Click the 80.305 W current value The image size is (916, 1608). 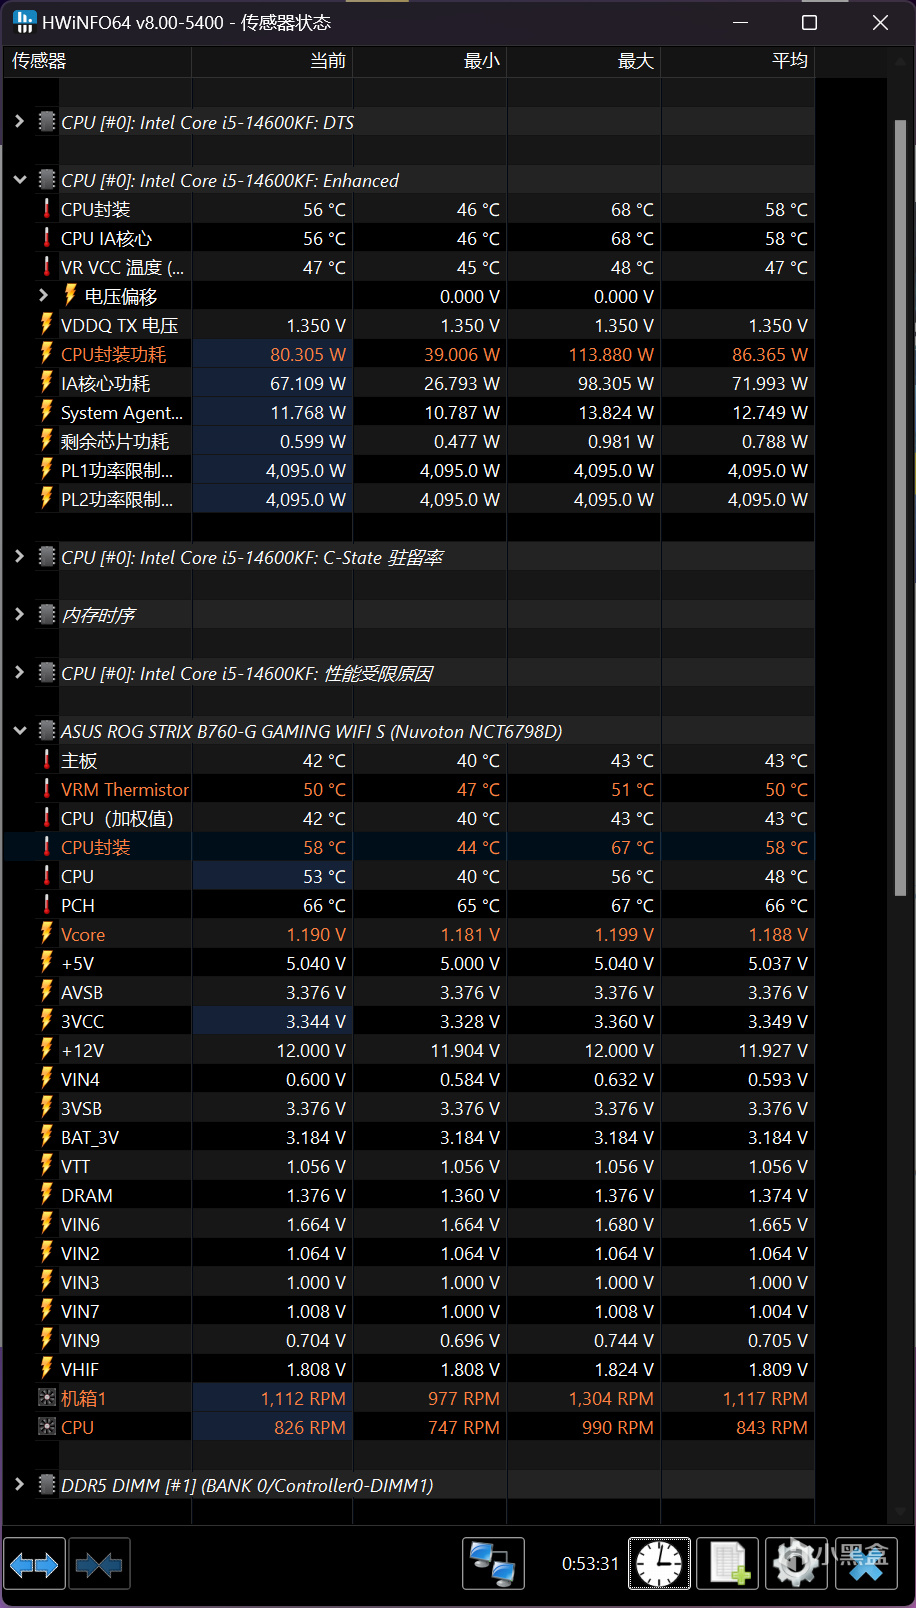click(x=308, y=354)
